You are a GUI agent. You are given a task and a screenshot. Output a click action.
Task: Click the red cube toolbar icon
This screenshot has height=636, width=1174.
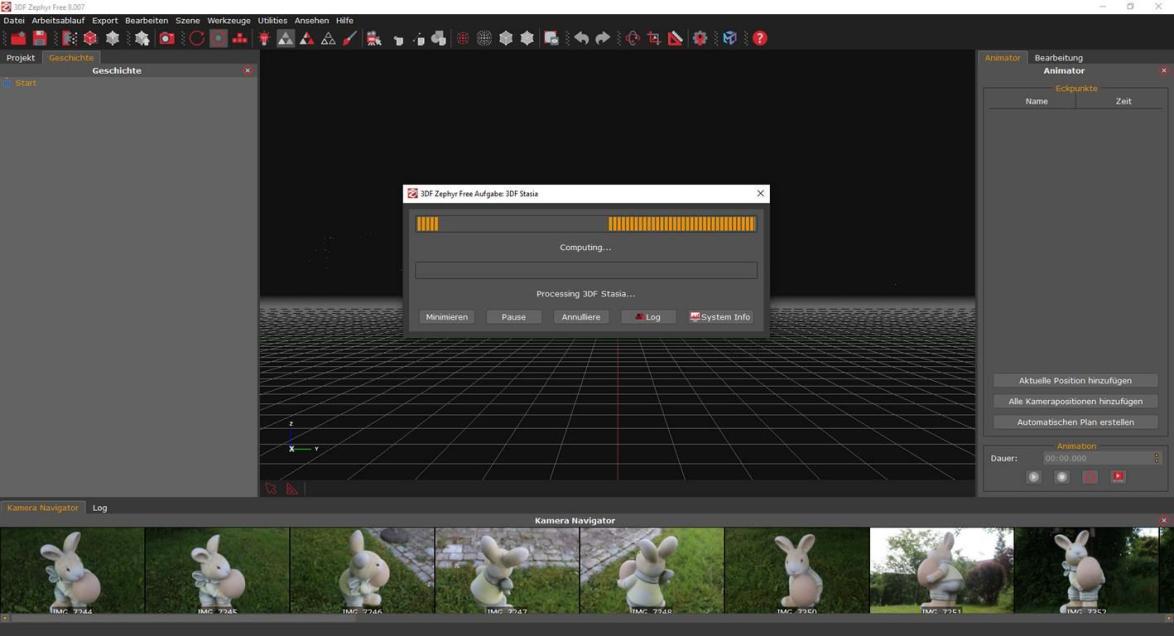click(91, 38)
